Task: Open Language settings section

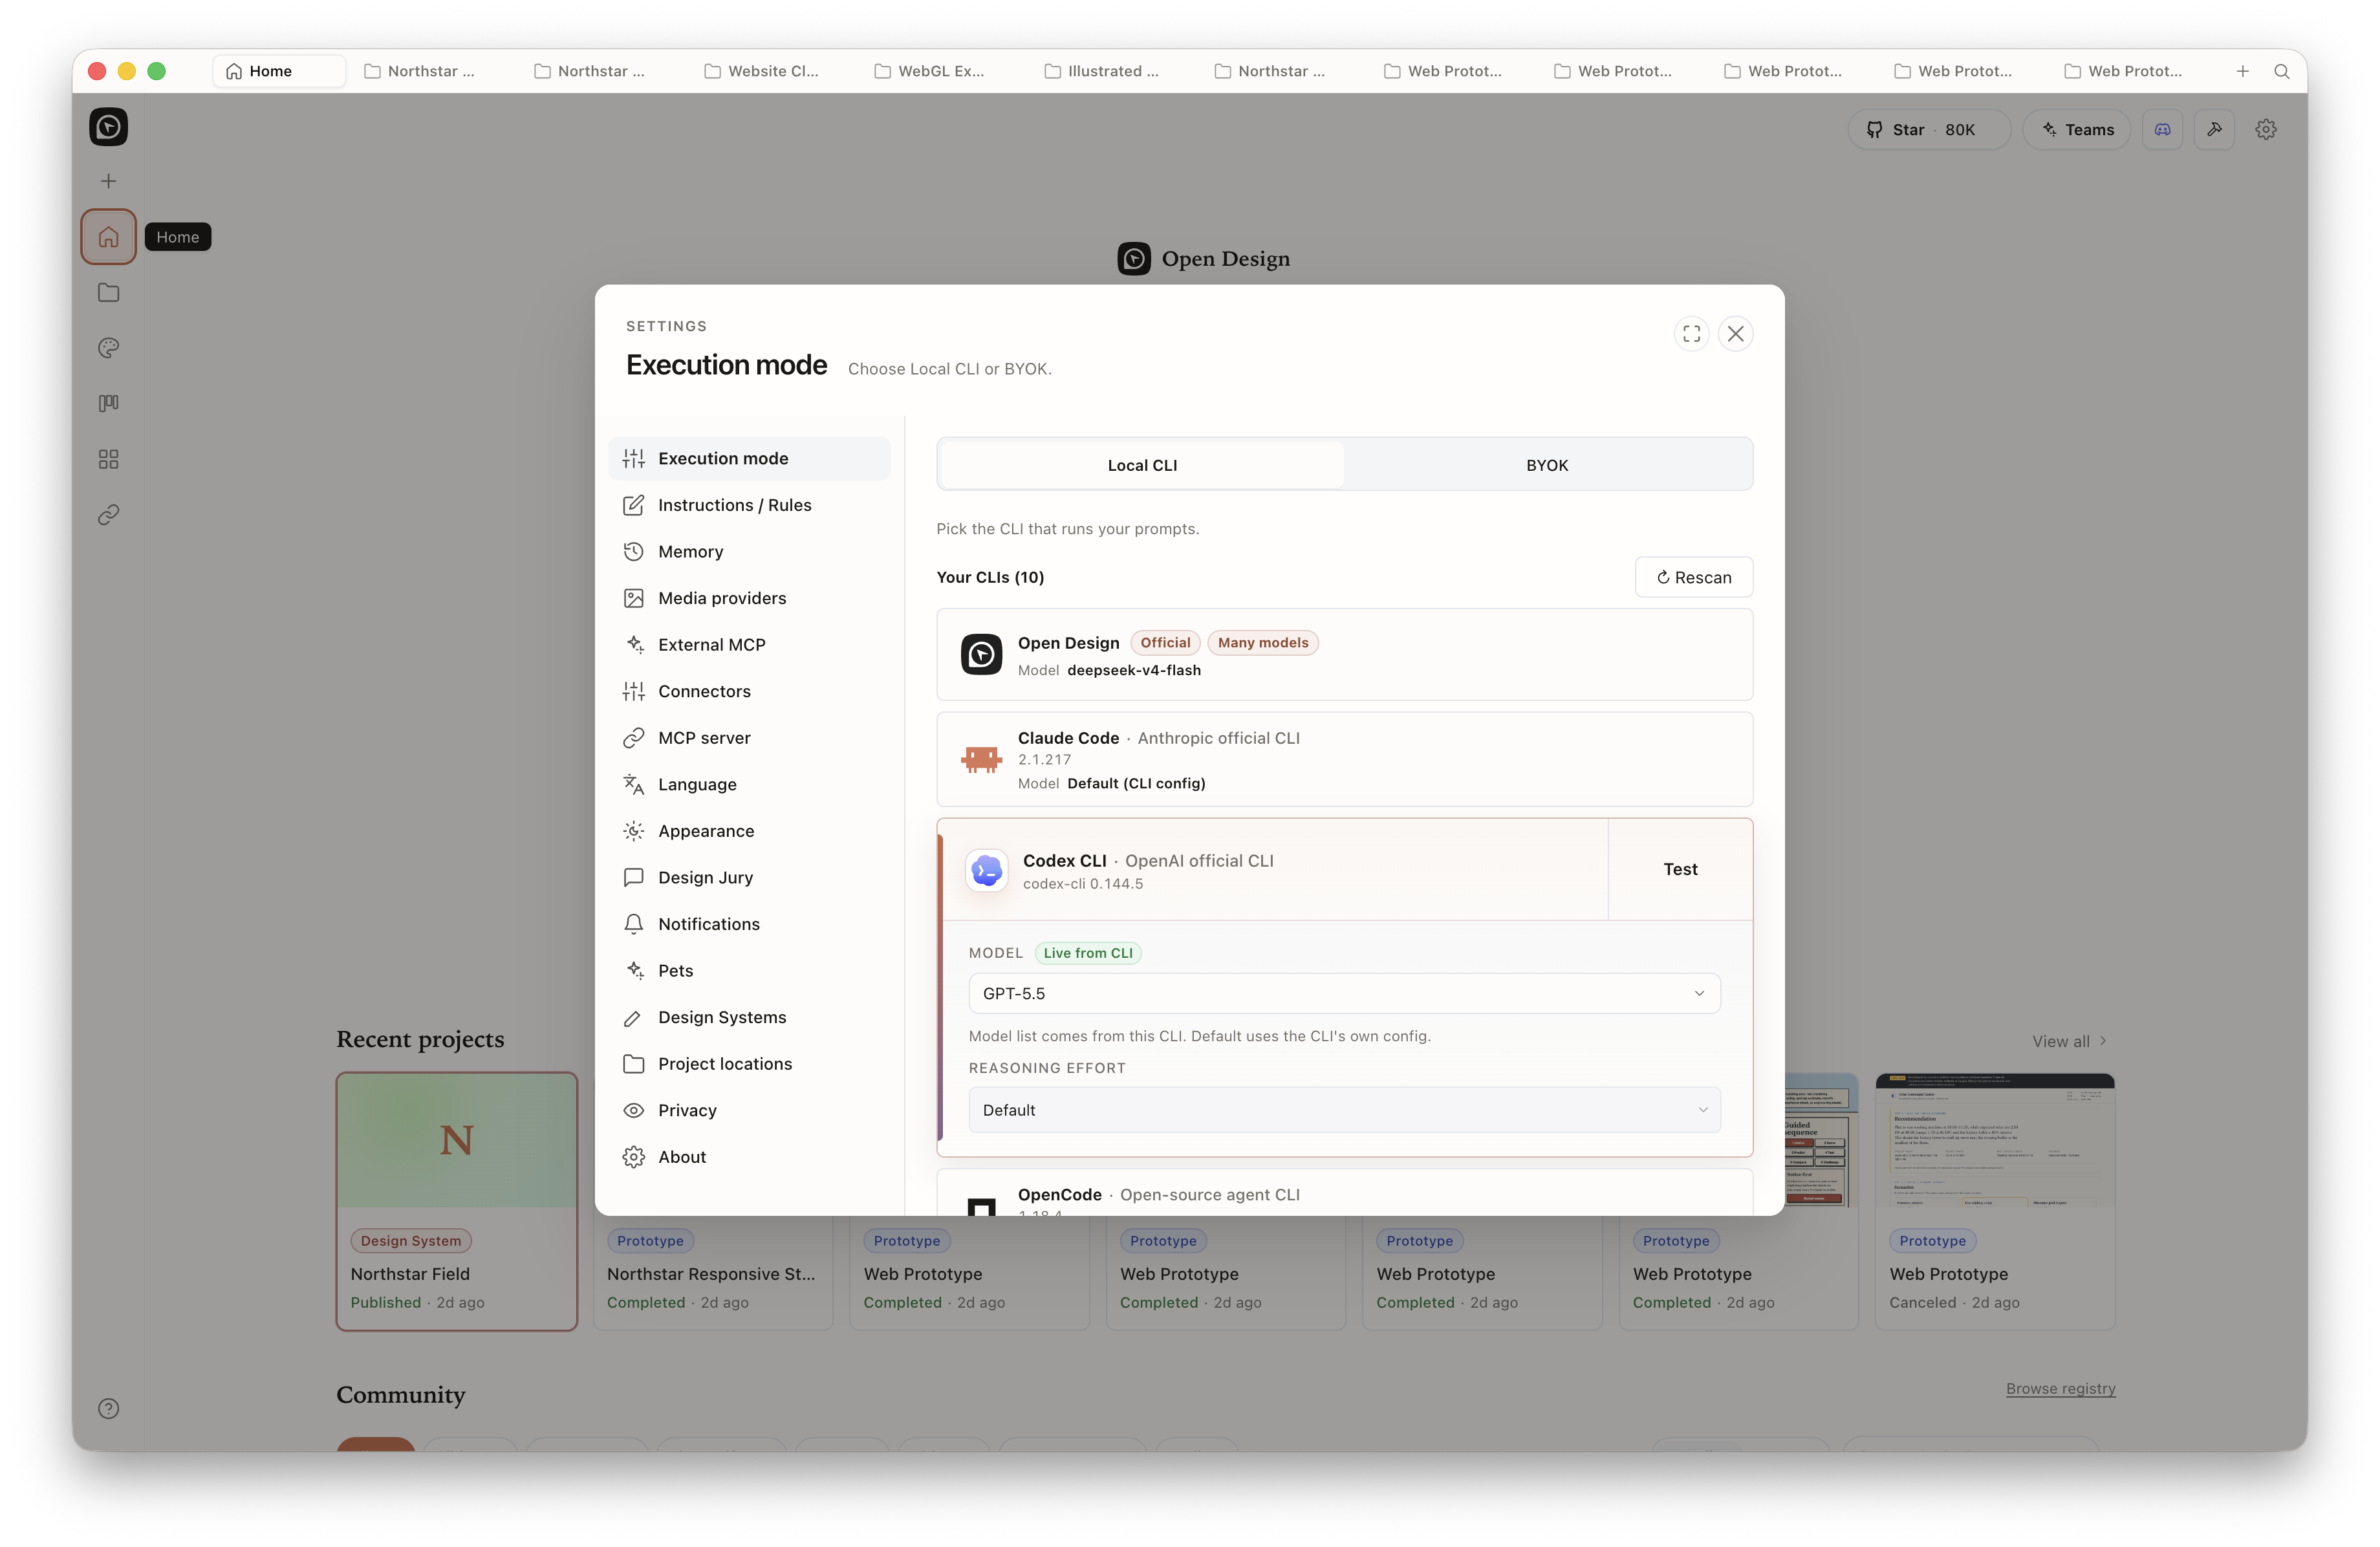Action: point(749,785)
